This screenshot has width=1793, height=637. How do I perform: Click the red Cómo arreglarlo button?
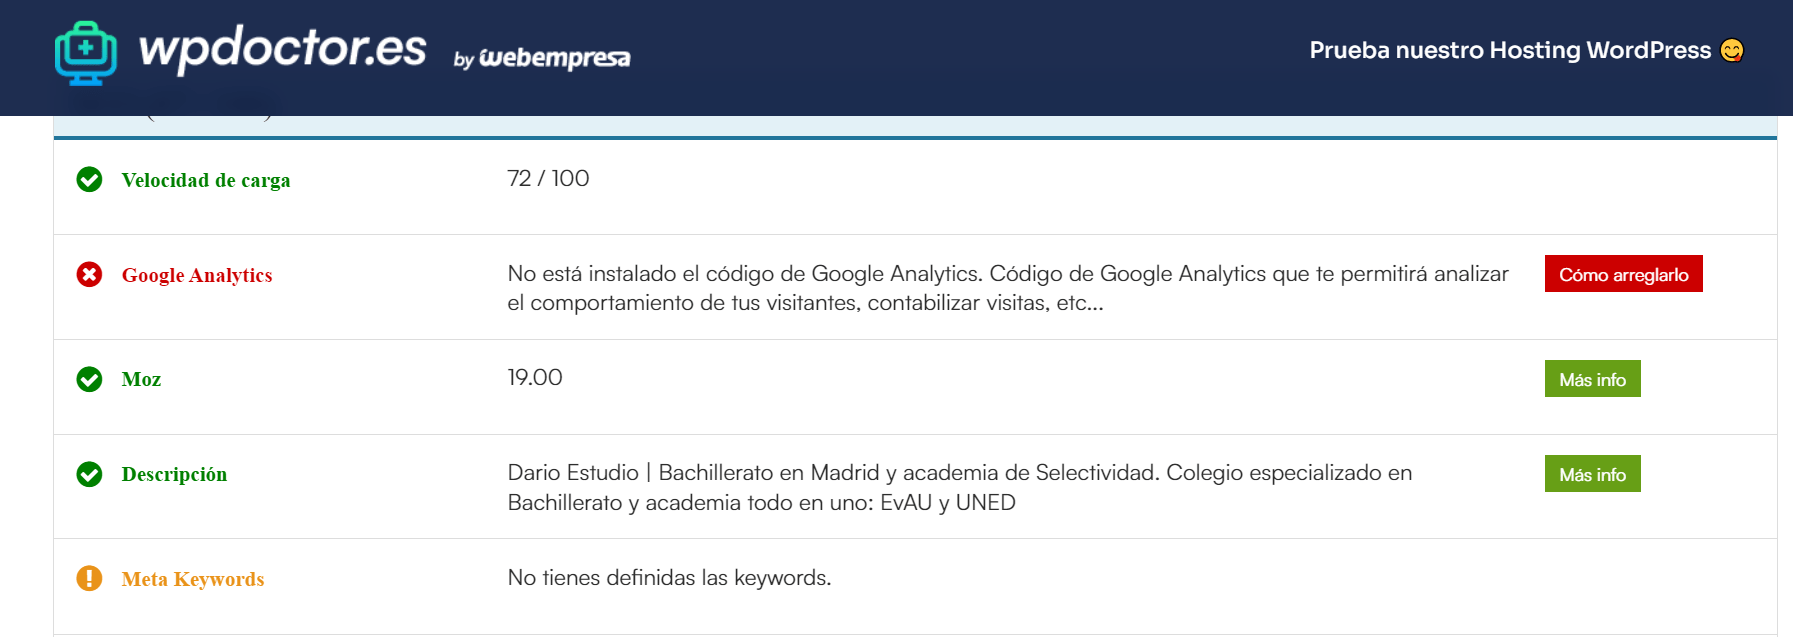[x=1623, y=274]
